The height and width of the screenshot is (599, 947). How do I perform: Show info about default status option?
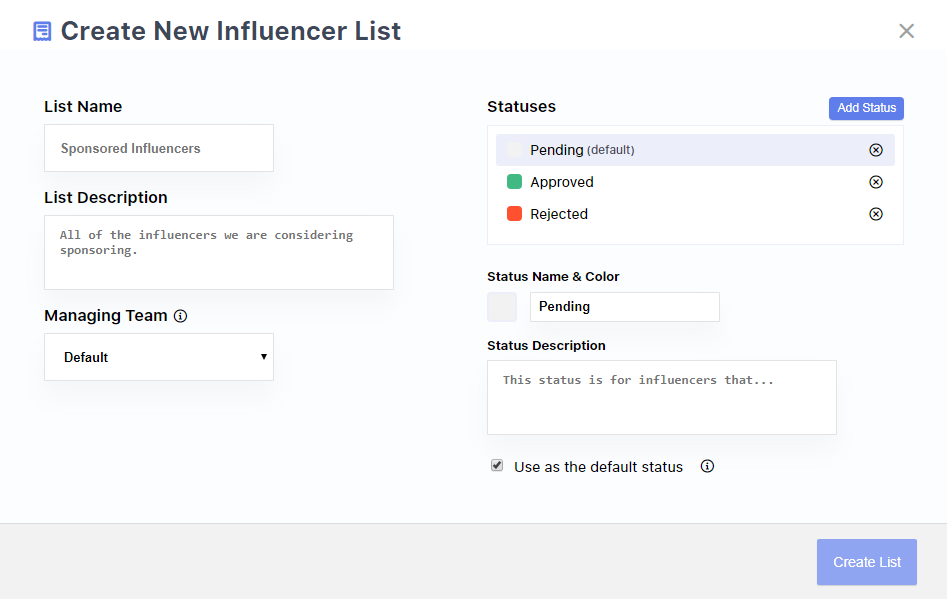click(707, 466)
